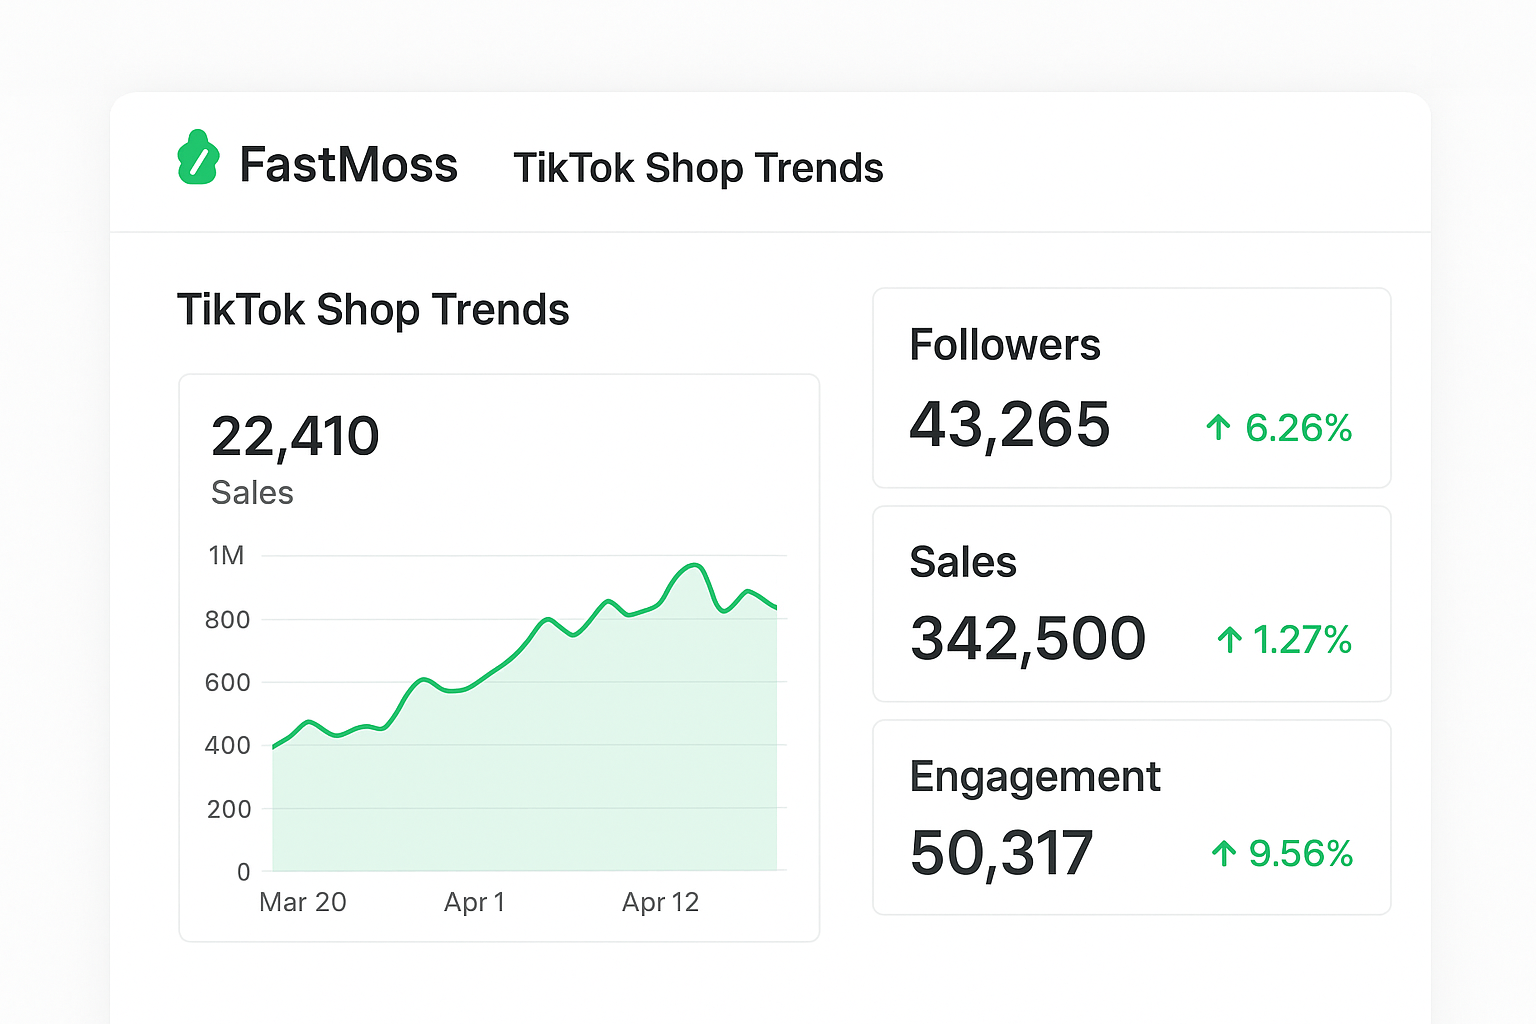Screen dimensions: 1536x1024
Task: Click the Engagement up arrow icon
Action: point(1223,854)
